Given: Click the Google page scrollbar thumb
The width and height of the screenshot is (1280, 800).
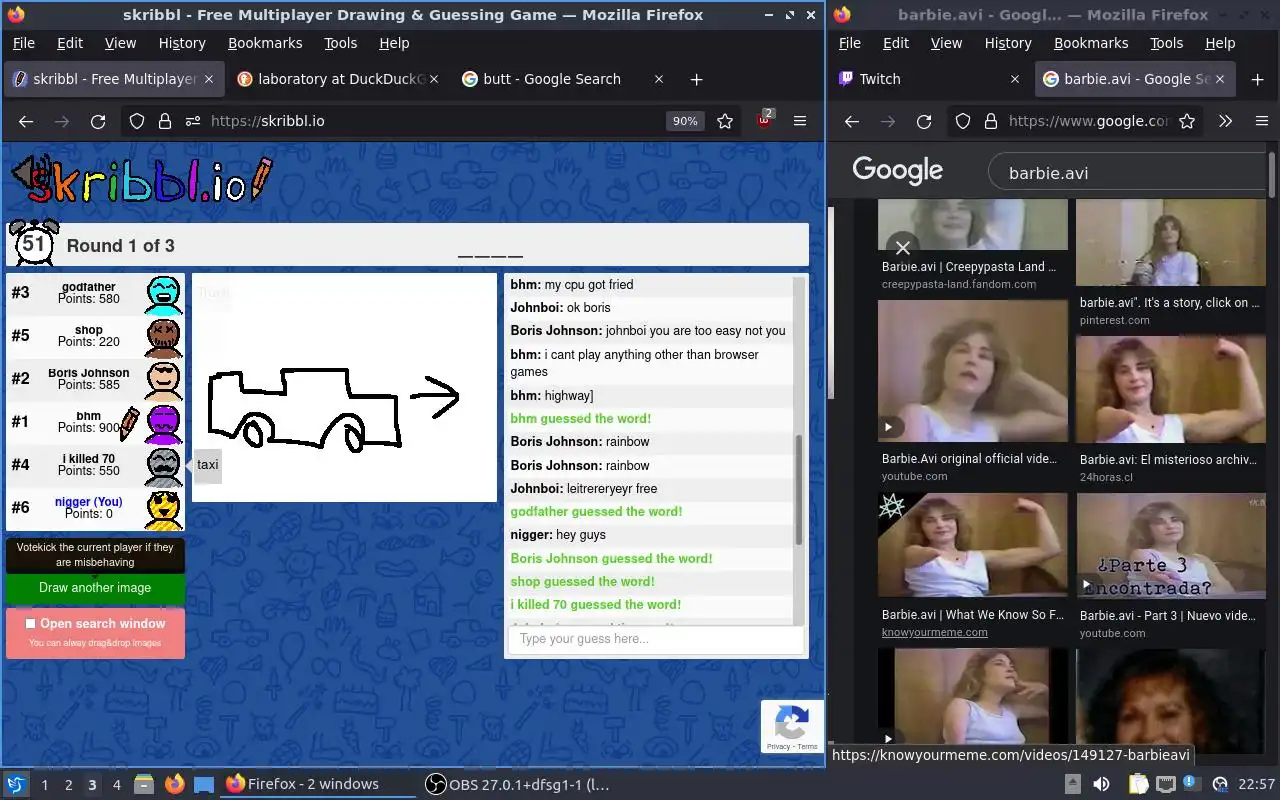Looking at the screenshot, I should point(1272,176).
